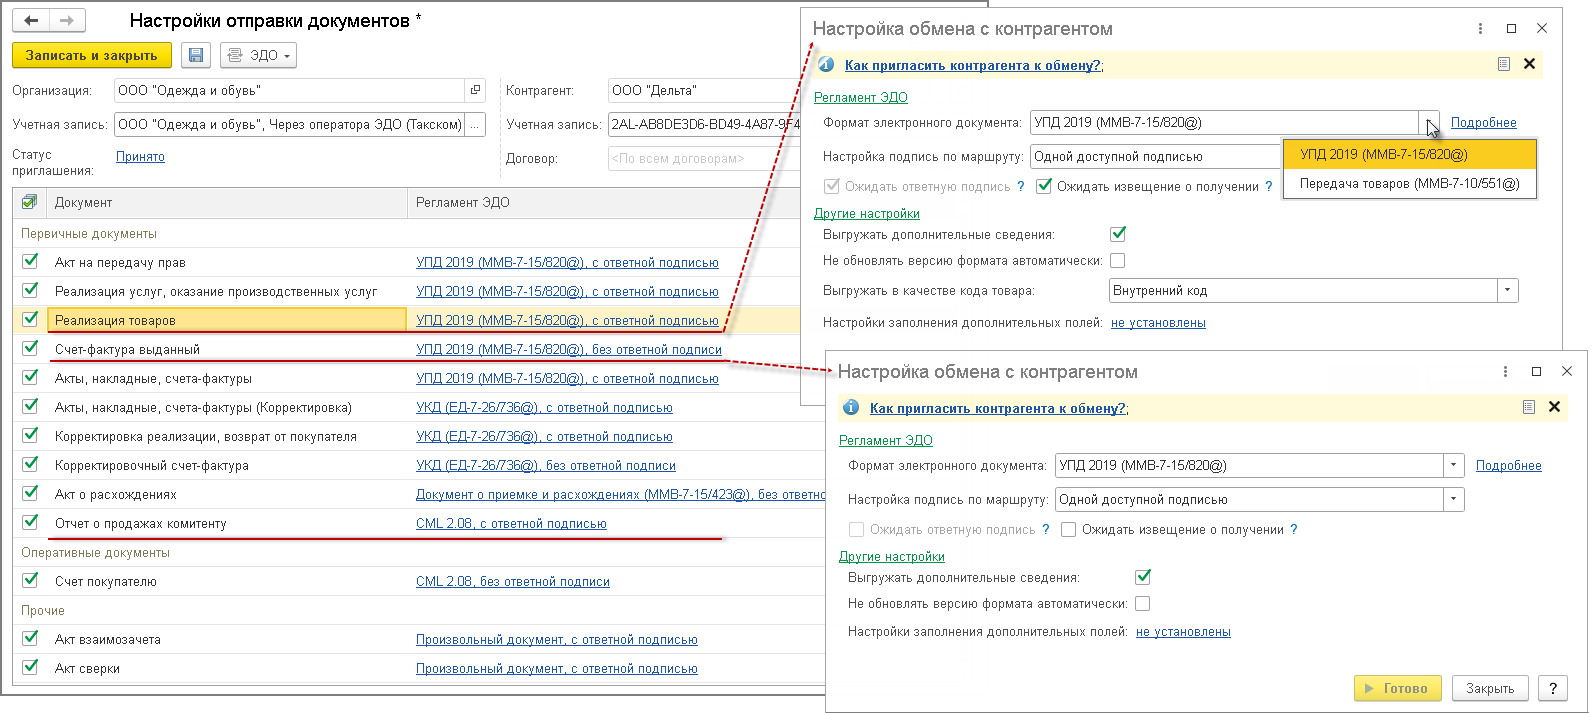Open Формат электронного документа dropdown in upper window
The image size is (1592, 713).
point(1429,123)
